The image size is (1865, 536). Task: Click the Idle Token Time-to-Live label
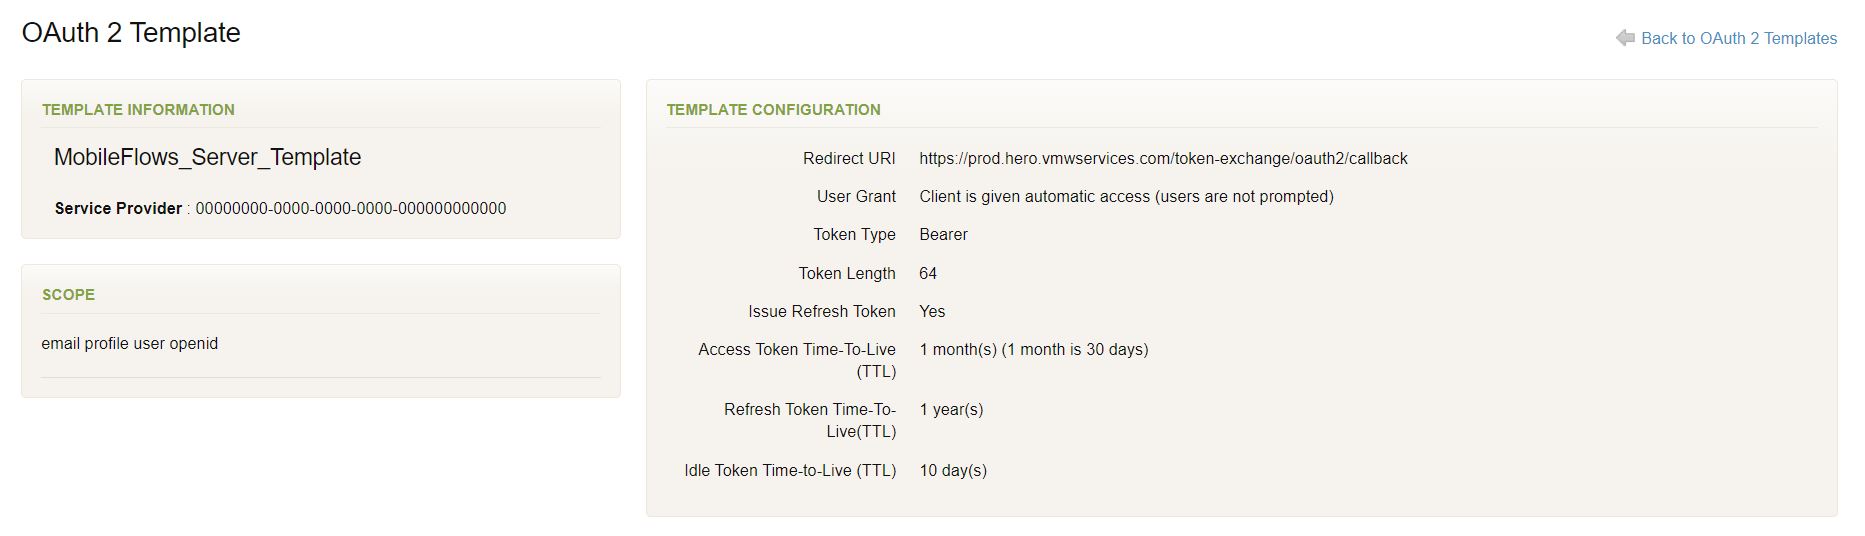(790, 470)
